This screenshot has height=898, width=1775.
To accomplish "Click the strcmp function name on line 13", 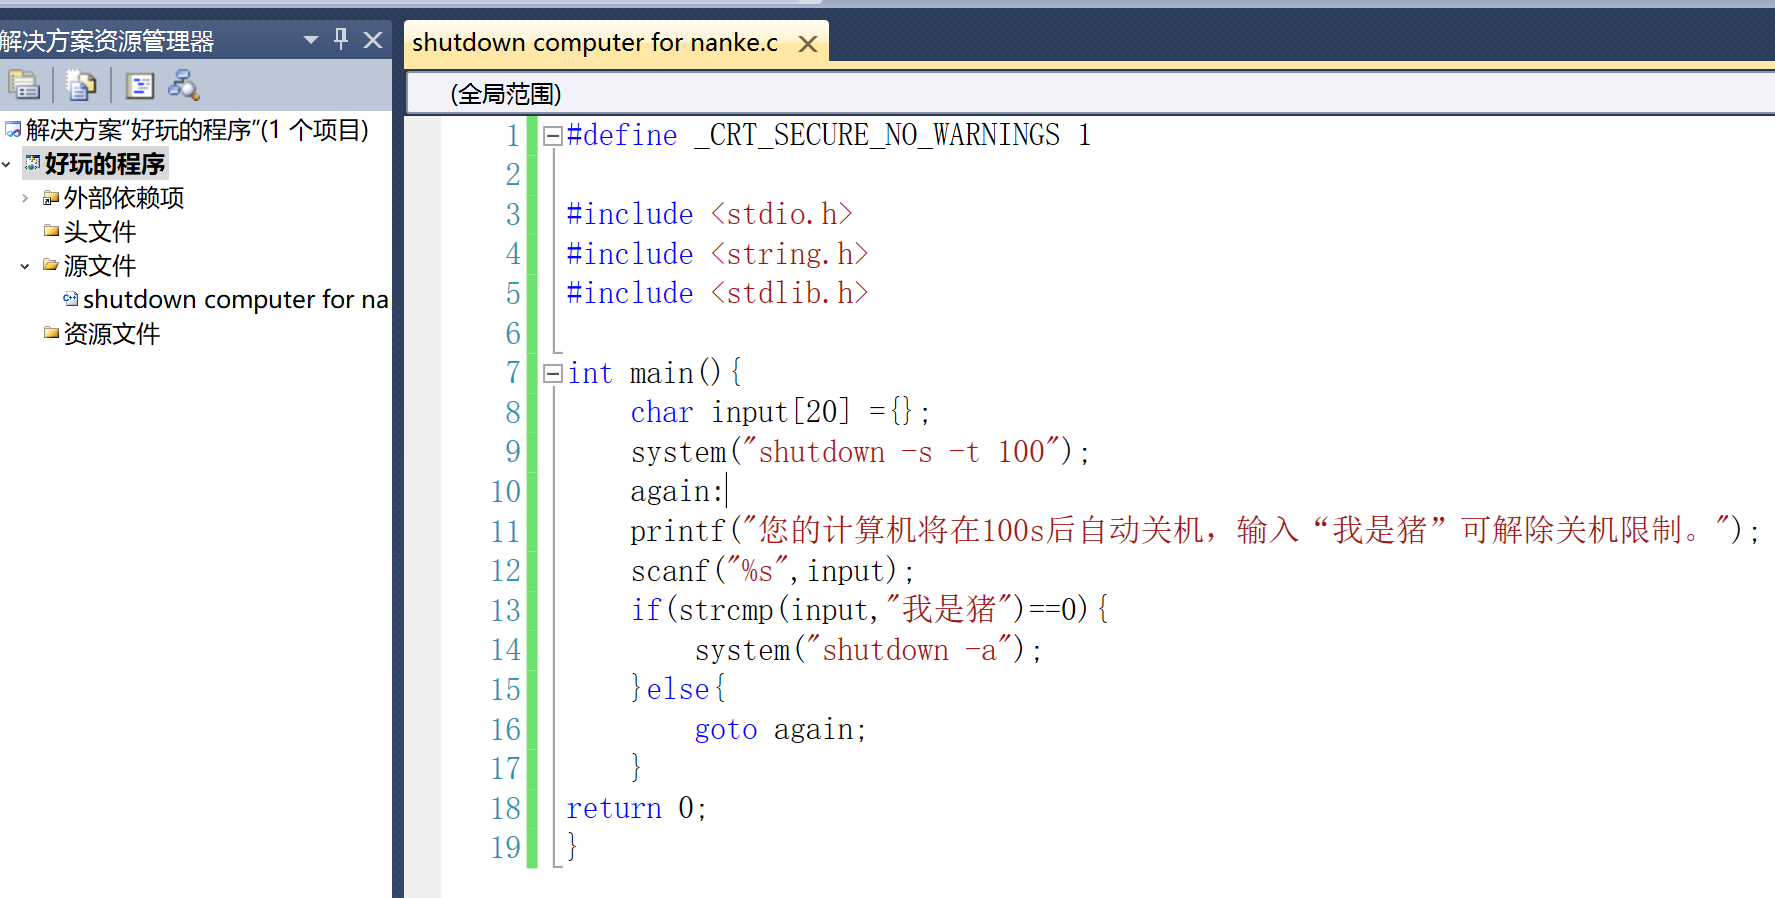I will point(726,610).
